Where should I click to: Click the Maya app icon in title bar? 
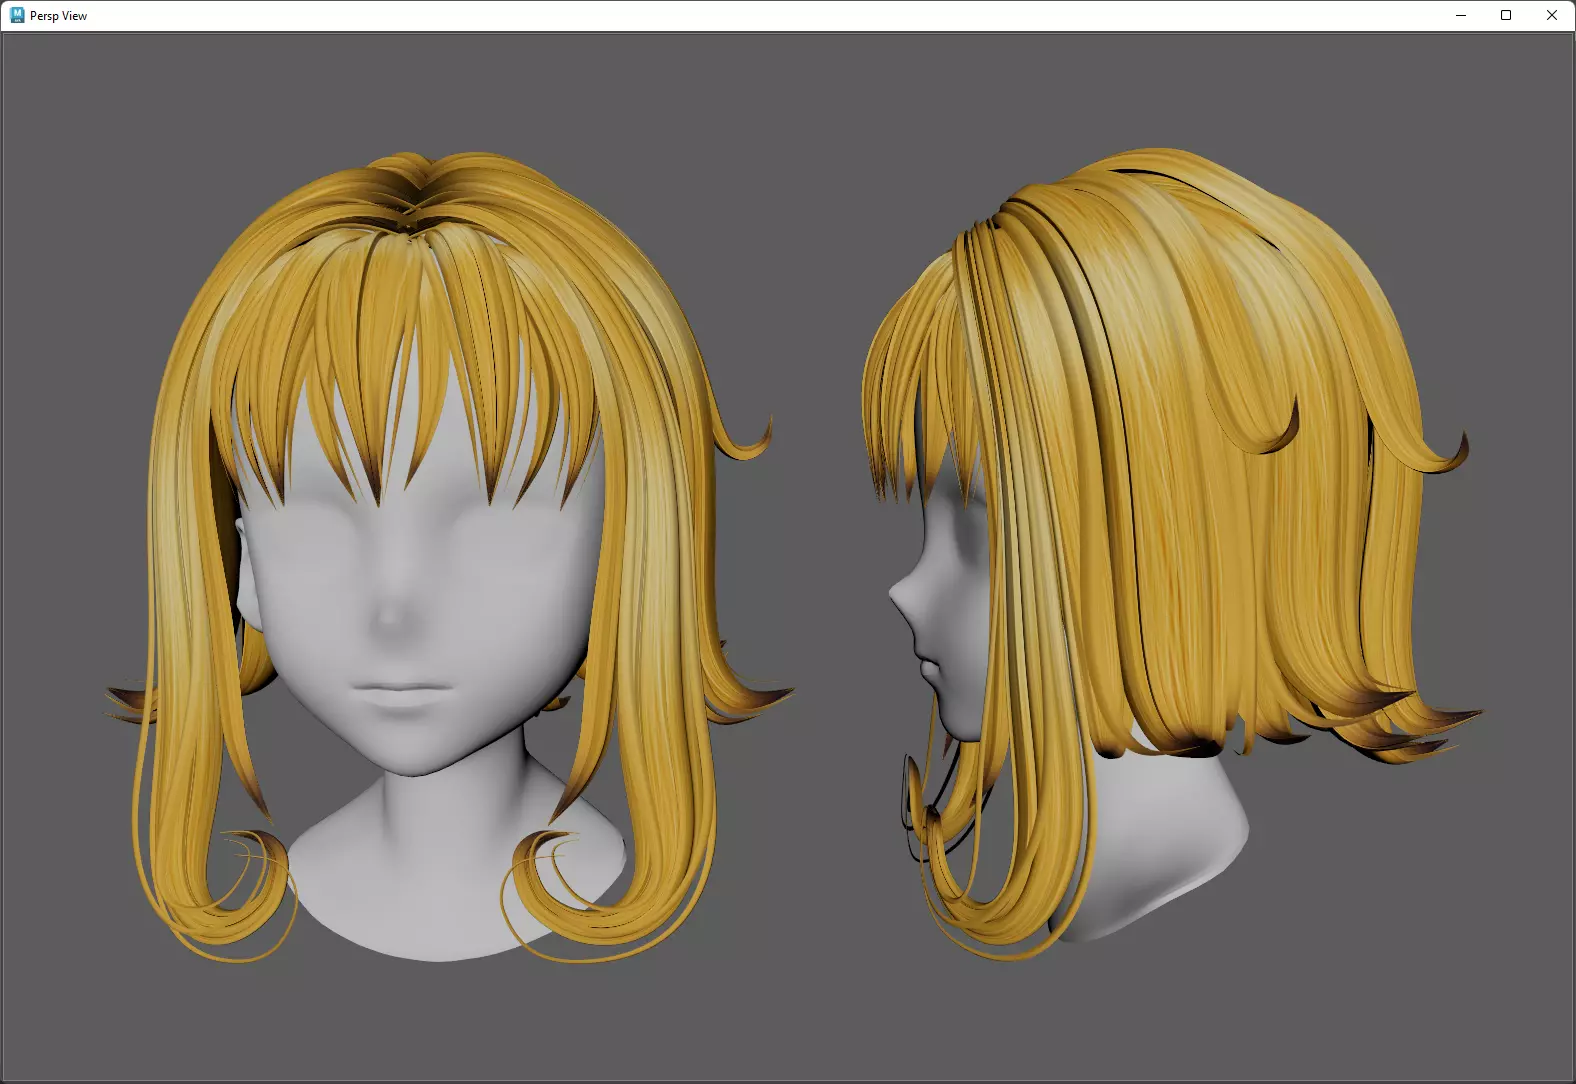click(x=17, y=15)
